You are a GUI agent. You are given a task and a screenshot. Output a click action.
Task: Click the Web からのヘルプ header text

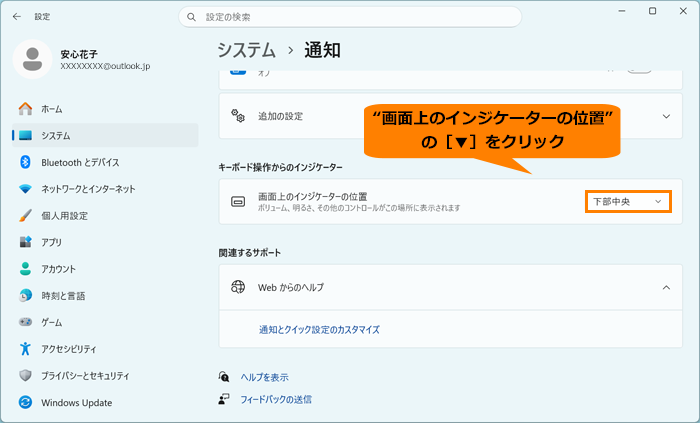(x=291, y=287)
